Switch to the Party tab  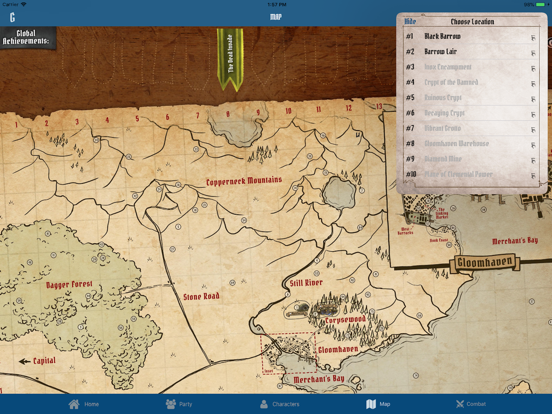179,404
